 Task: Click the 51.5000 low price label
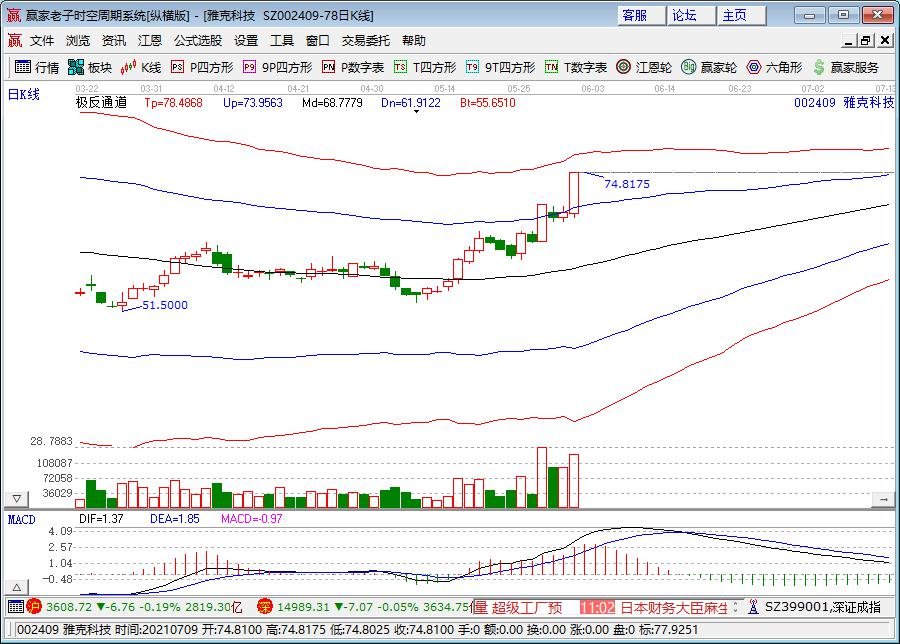pos(165,305)
